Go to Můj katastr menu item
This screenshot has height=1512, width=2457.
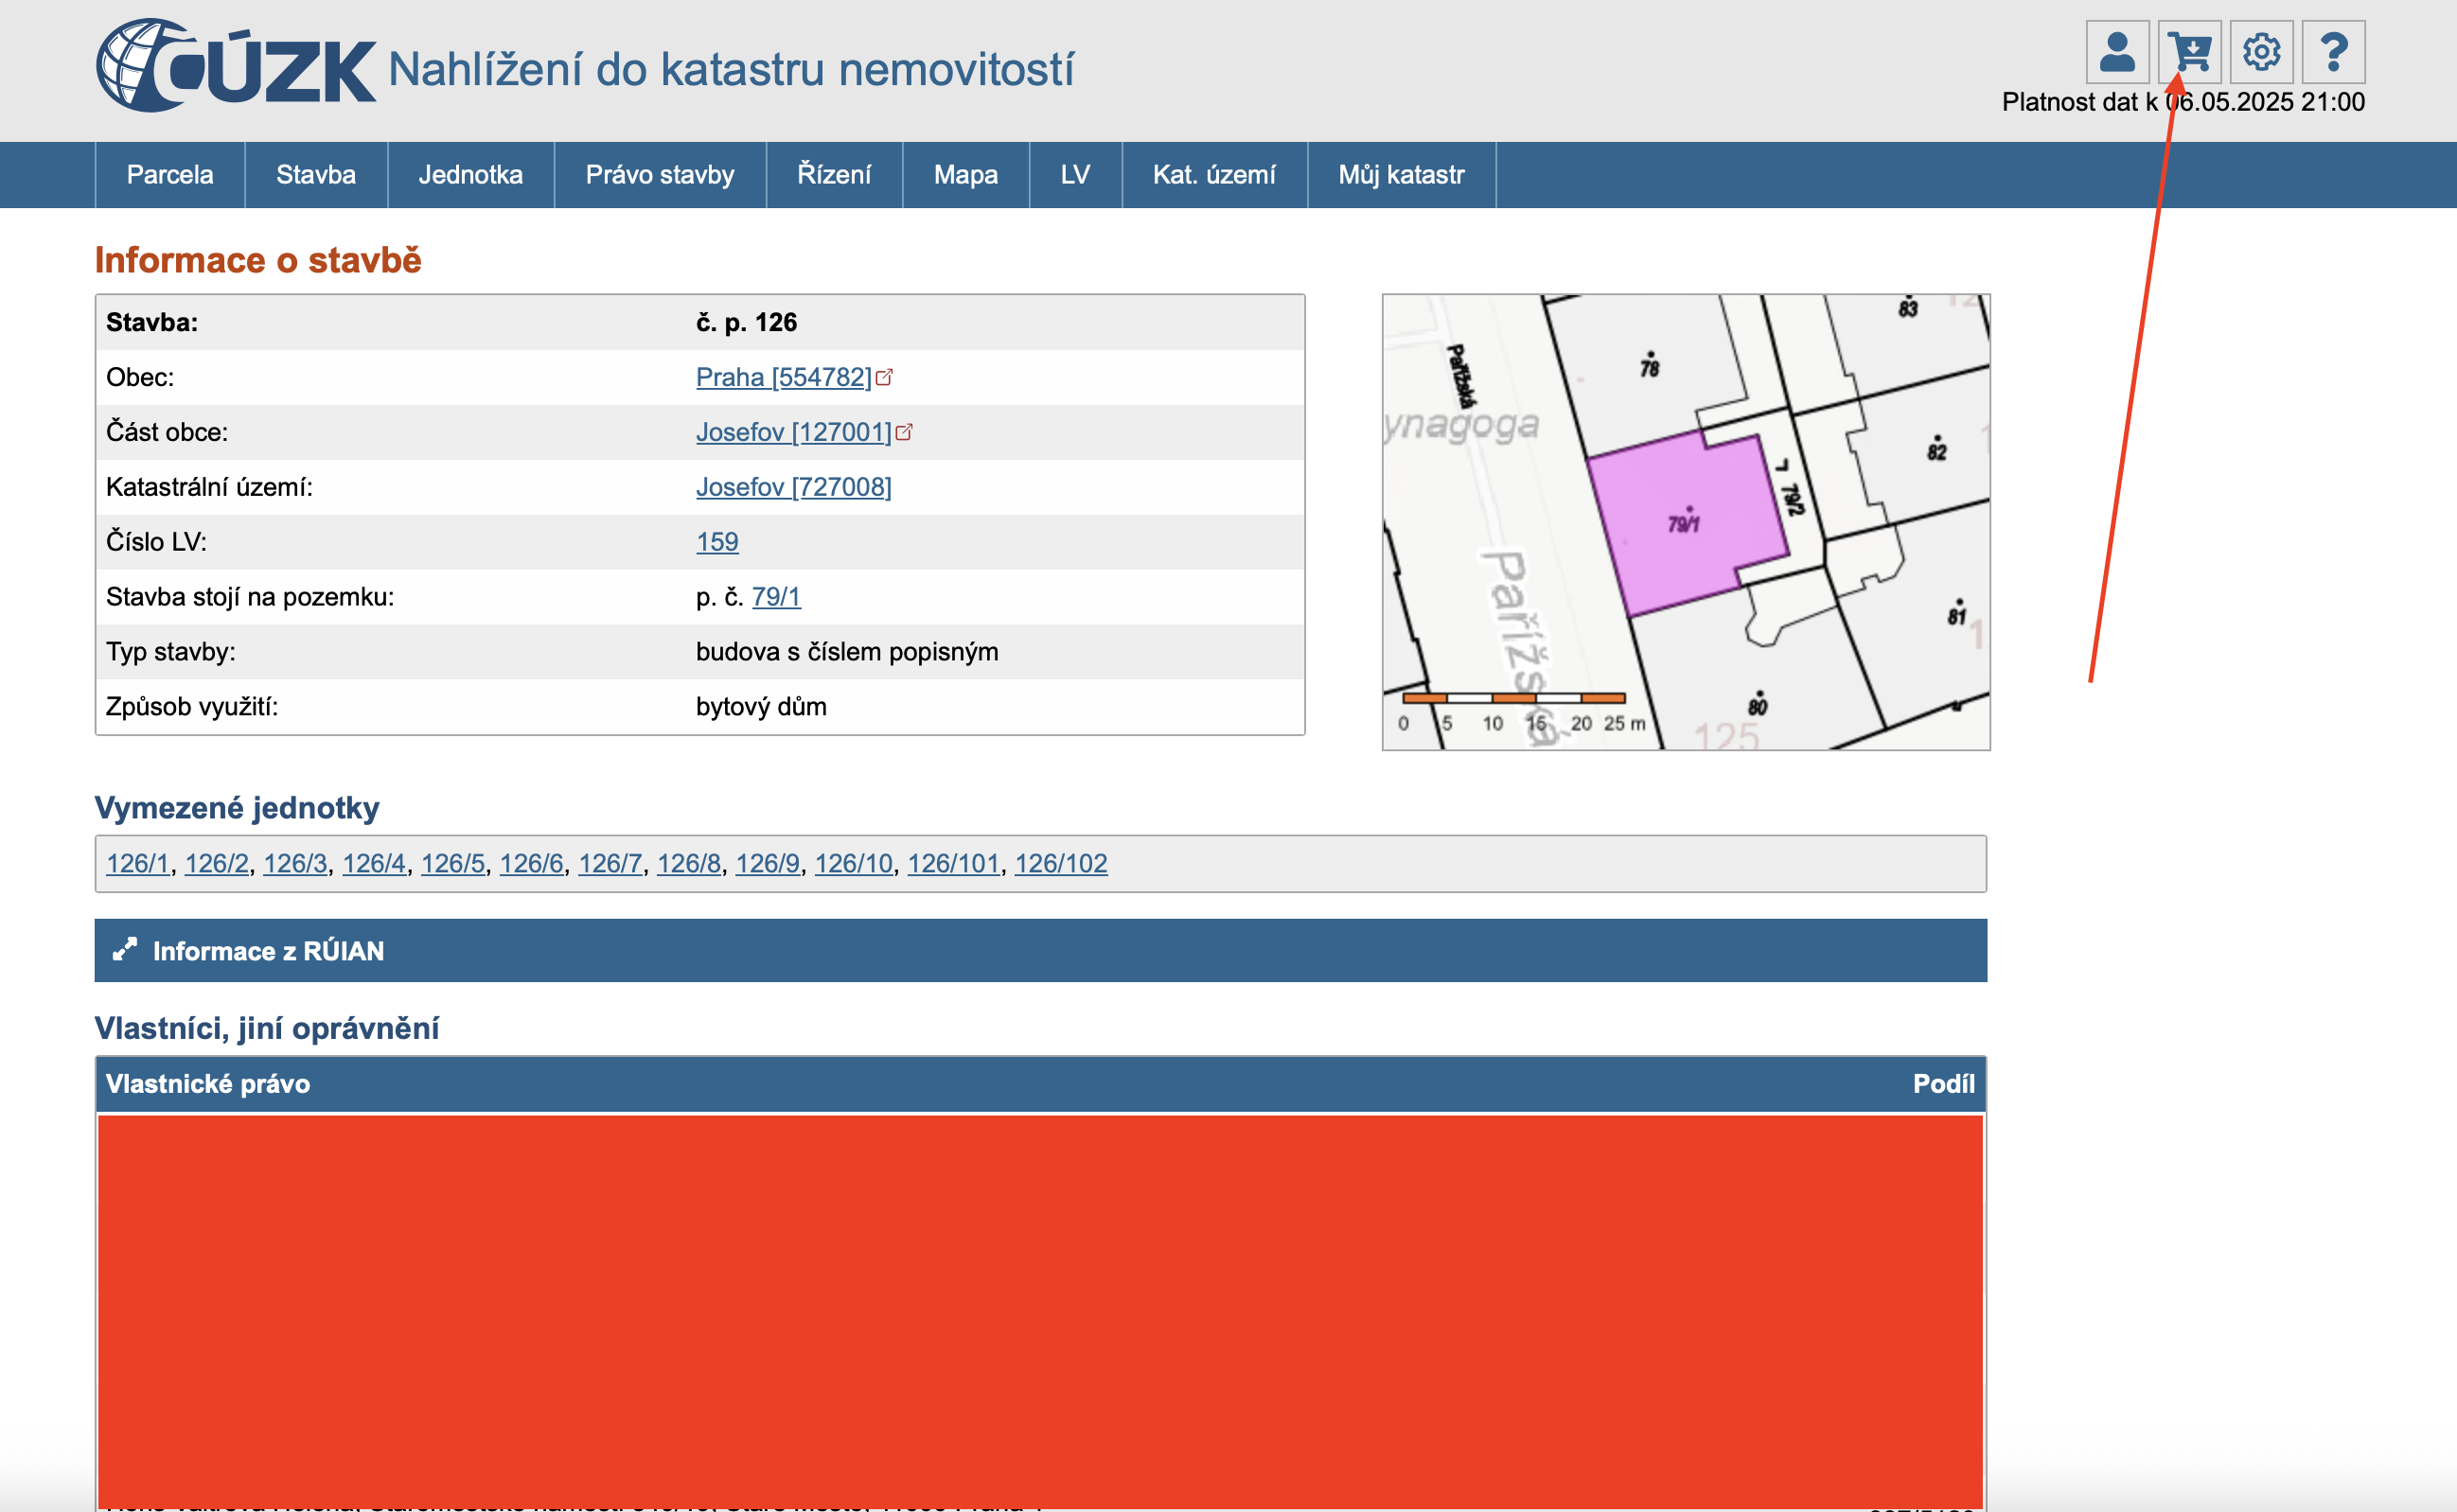pos(1401,175)
